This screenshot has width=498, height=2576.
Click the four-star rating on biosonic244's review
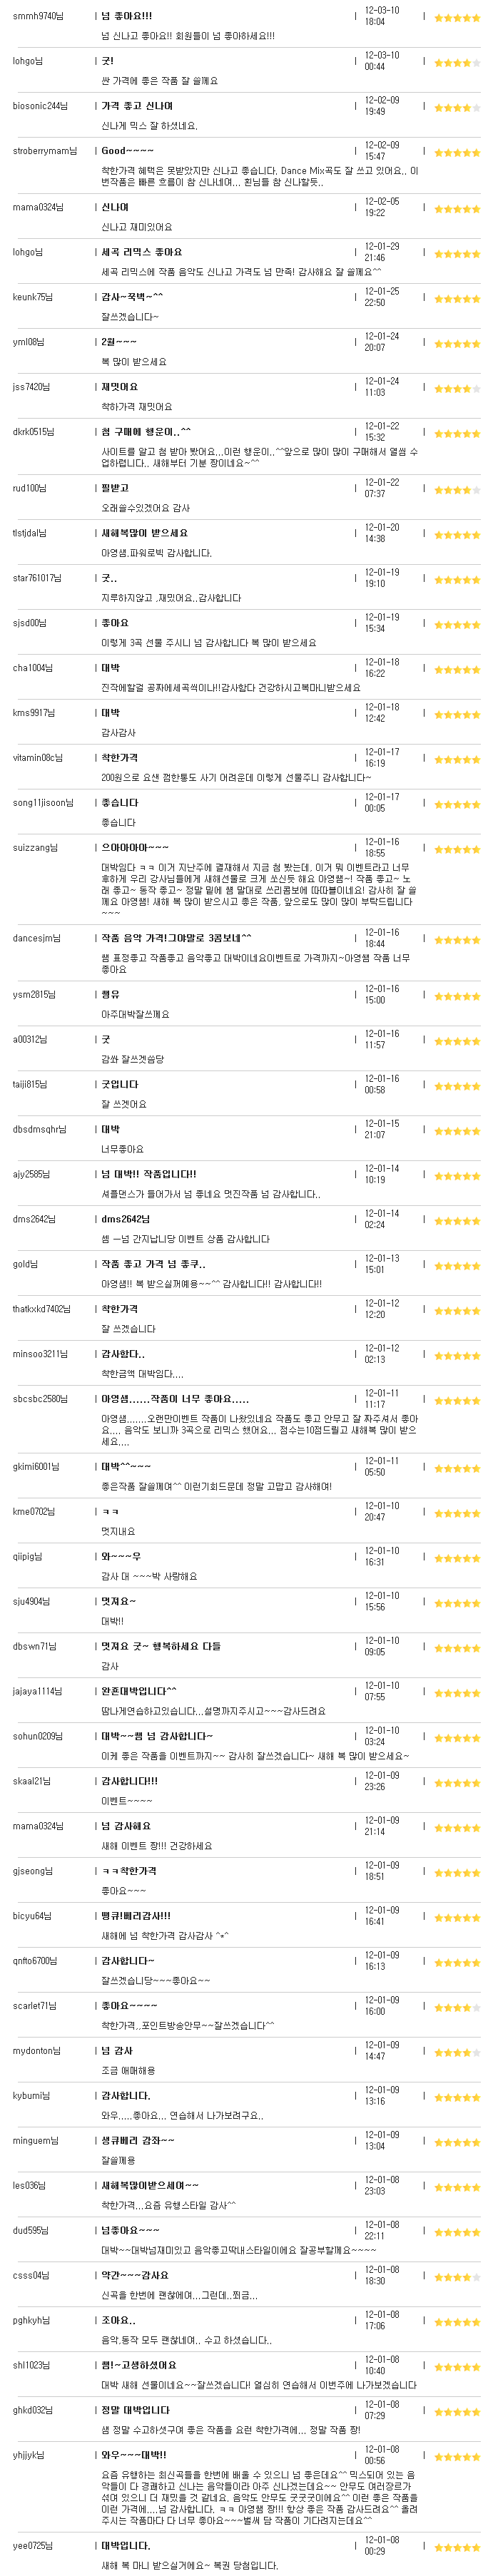point(457,107)
